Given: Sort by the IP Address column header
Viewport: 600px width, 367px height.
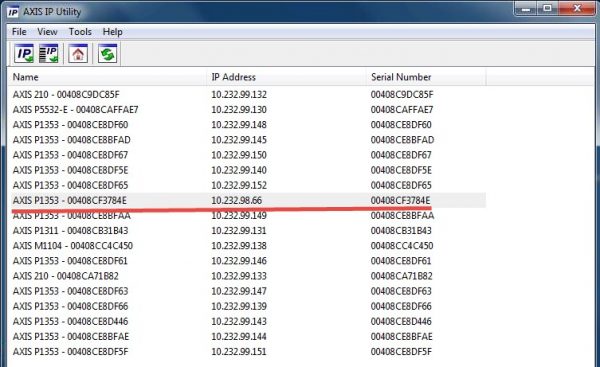Looking at the screenshot, I should click(287, 77).
